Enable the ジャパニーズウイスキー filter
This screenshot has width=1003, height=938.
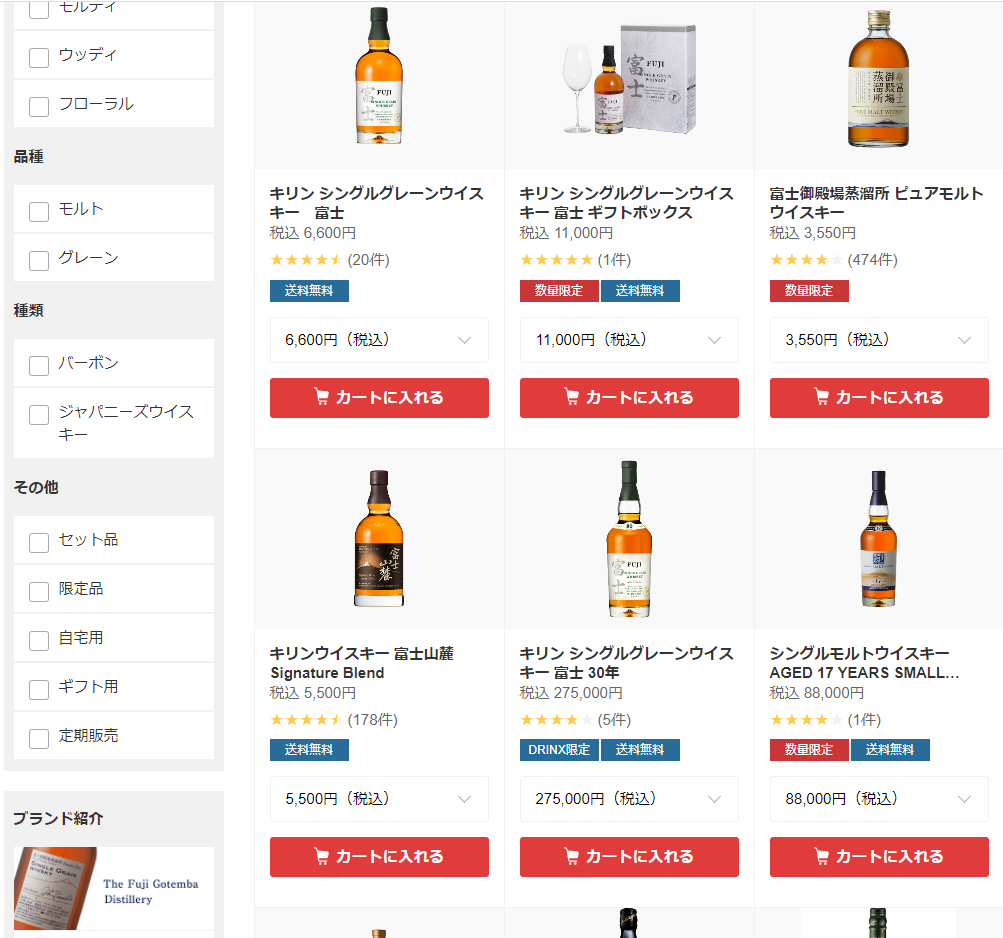point(39,415)
